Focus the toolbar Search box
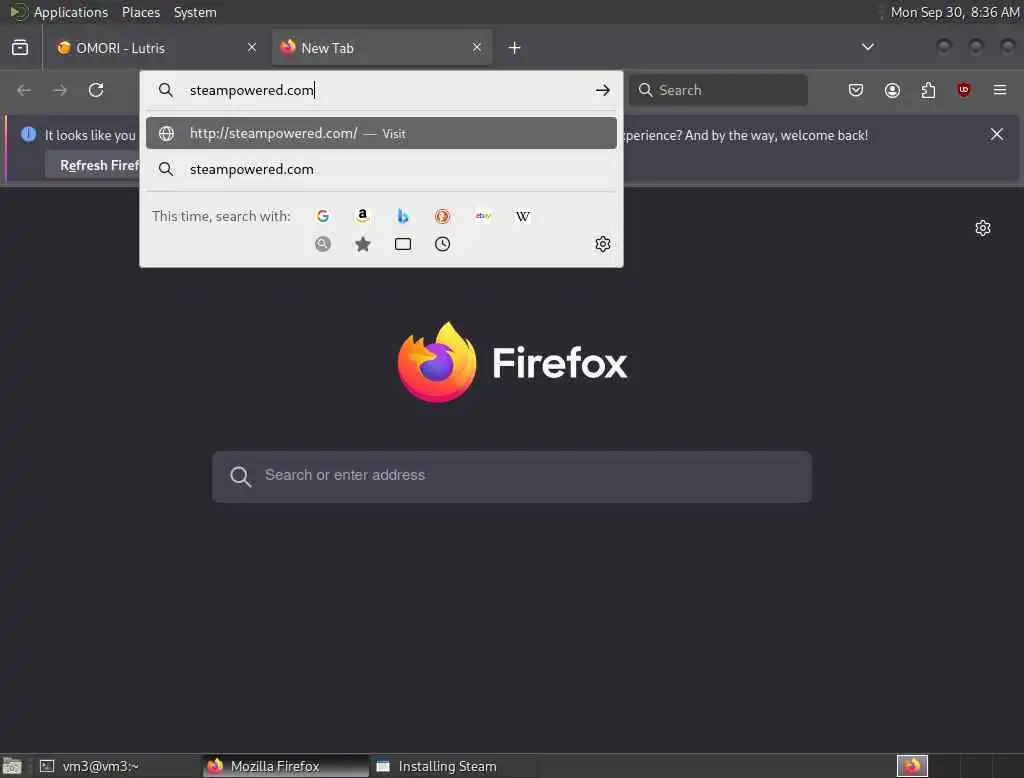Viewport: 1024px width, 778px height. point(718,90)
